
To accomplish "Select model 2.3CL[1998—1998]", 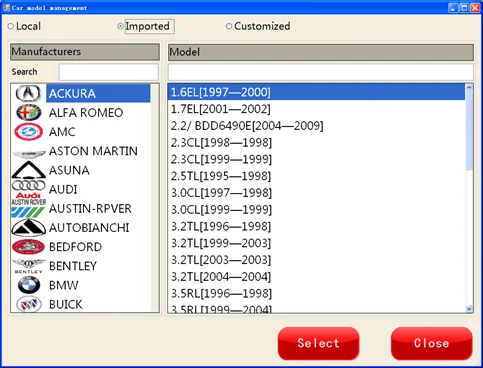I will (x=316, y=143).
